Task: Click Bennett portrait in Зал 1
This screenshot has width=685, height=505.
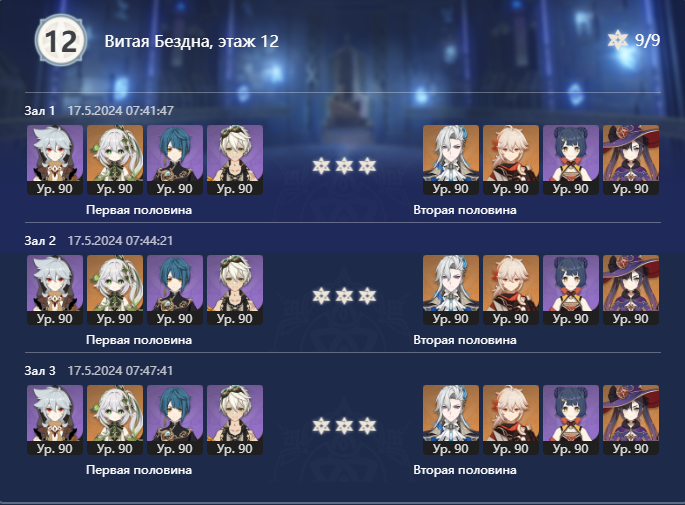Action: click(x=235, y=159)
